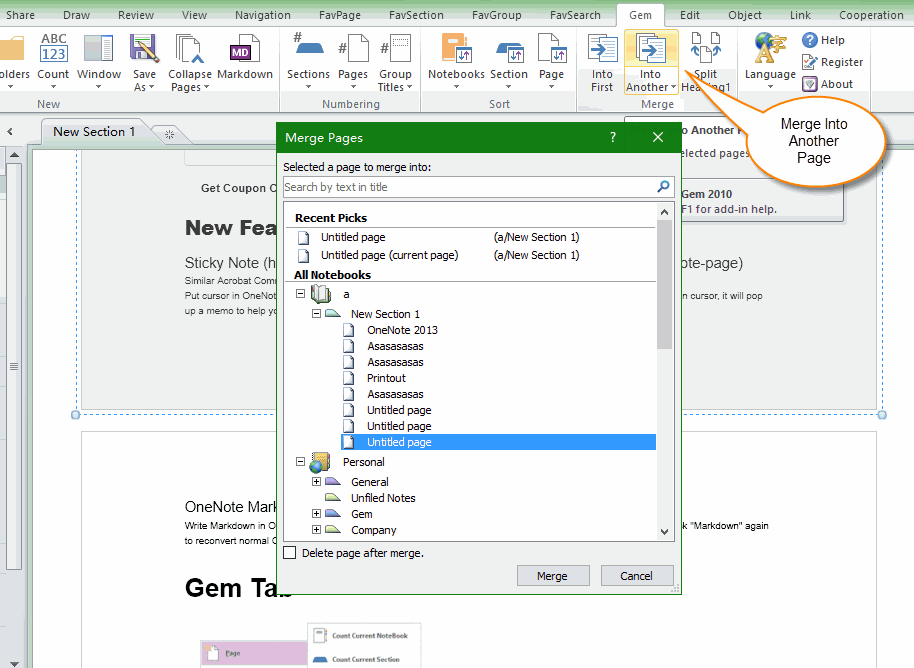The height and width of the screenshot is (668, 914).
Task: Click the dialog help question mark
Action: pyautogui.click(x=613, y=137)
